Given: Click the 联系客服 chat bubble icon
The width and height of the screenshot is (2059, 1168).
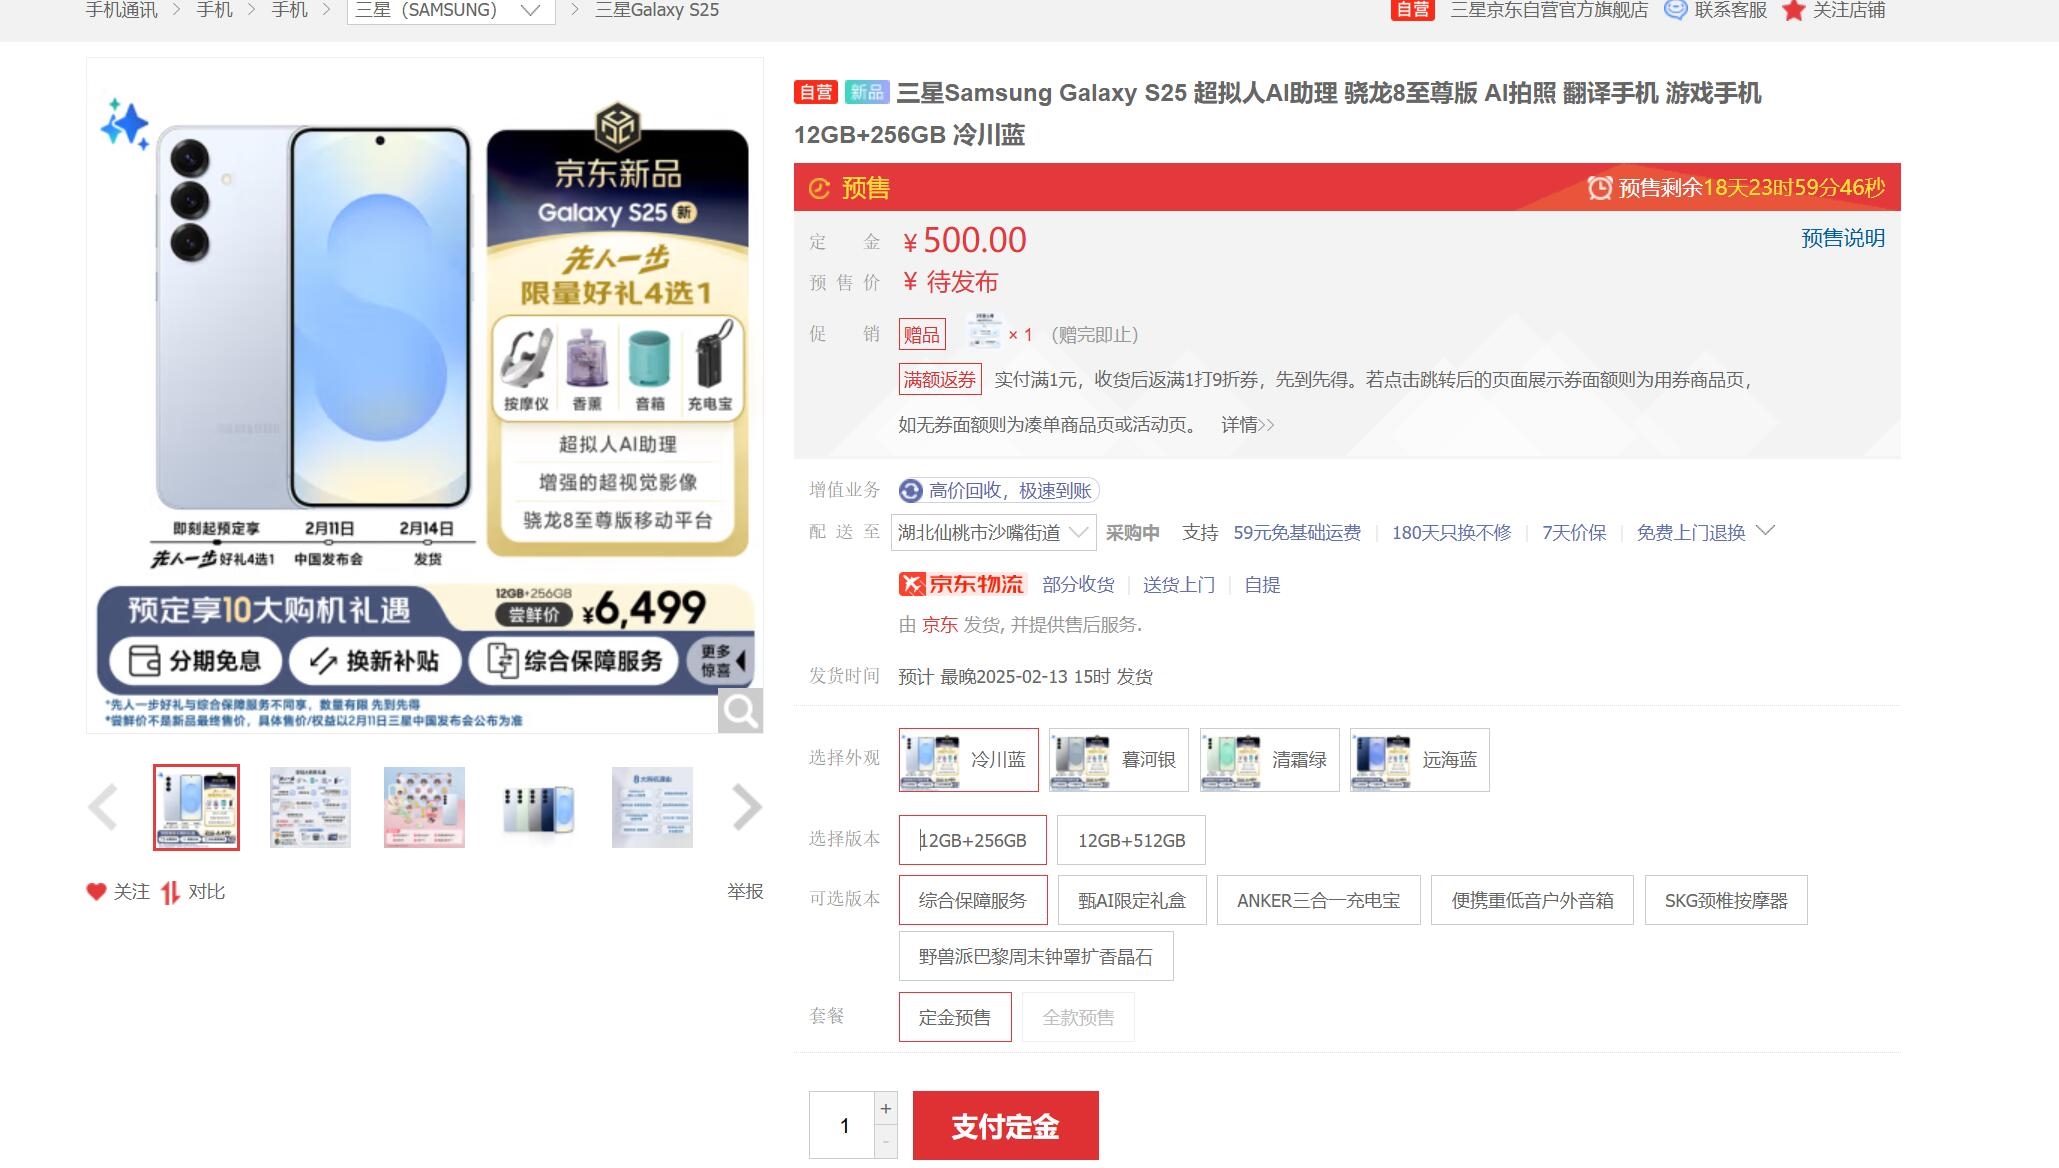Looking at the screenshot, I should pos(1675,10).
